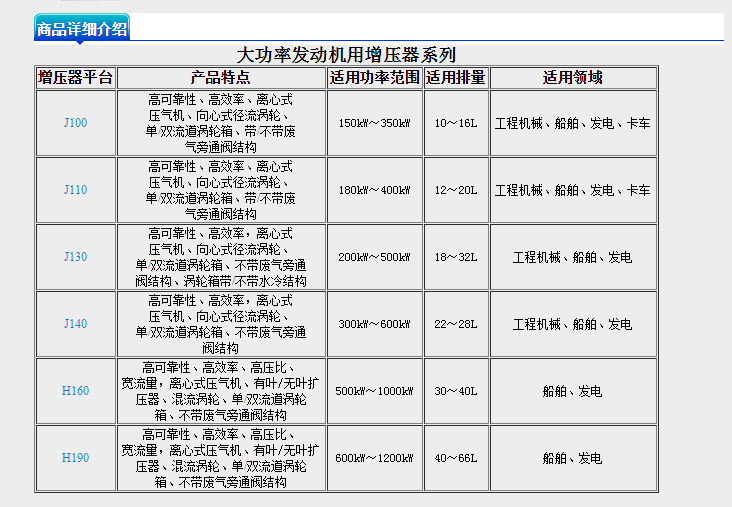
Task: Open the 商品详细介绍 tab
Action: [82, 28]
